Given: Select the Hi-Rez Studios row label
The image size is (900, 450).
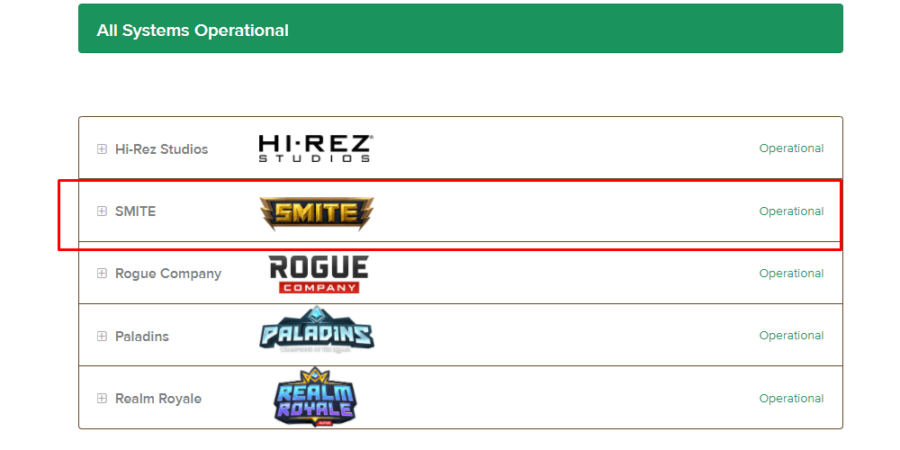Looking at the screenshot, I should click(x=161, y=149).
